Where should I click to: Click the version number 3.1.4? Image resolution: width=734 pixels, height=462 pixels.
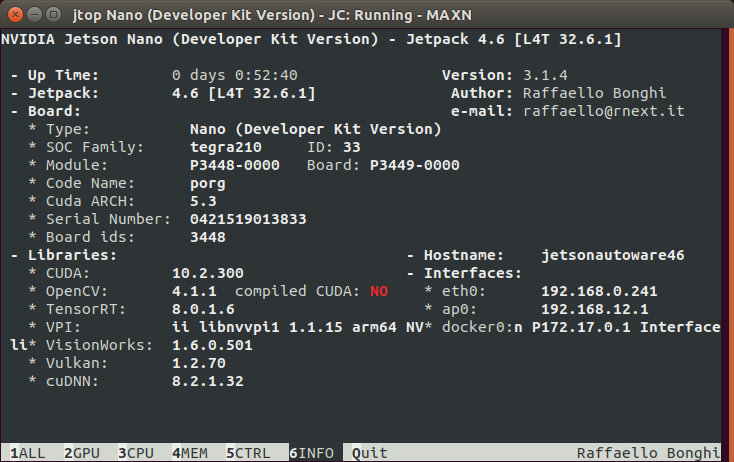coord(545,75)
